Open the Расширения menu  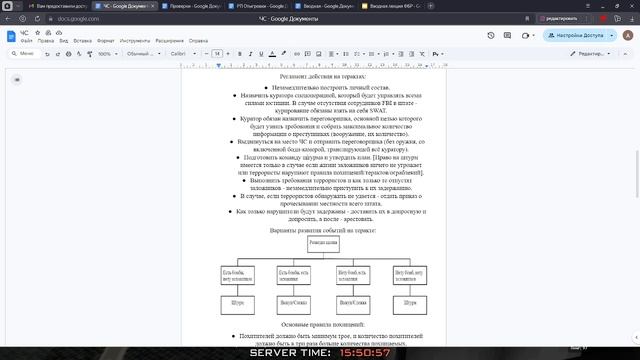[169, 41]
